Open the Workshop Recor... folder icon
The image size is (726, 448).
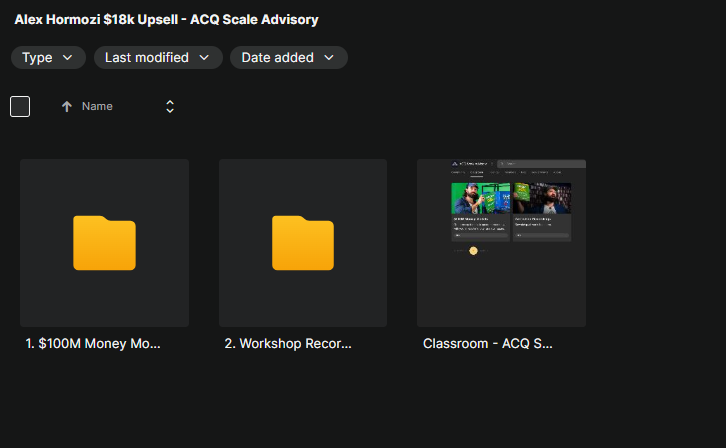[x=303, y=243]
